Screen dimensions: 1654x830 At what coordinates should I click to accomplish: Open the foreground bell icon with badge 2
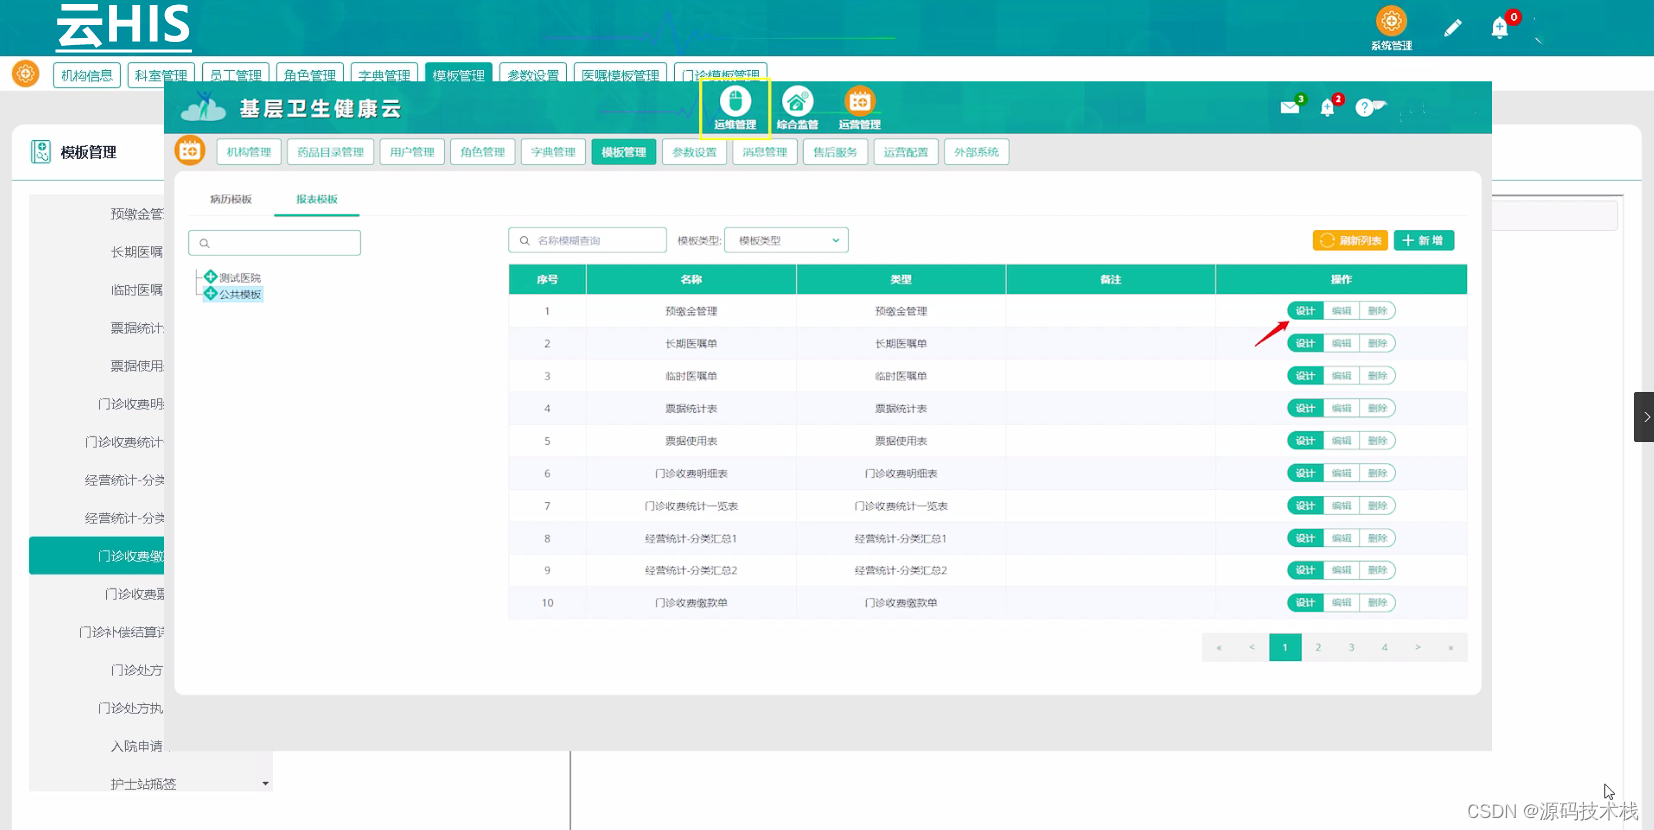tap(1327, 108)
